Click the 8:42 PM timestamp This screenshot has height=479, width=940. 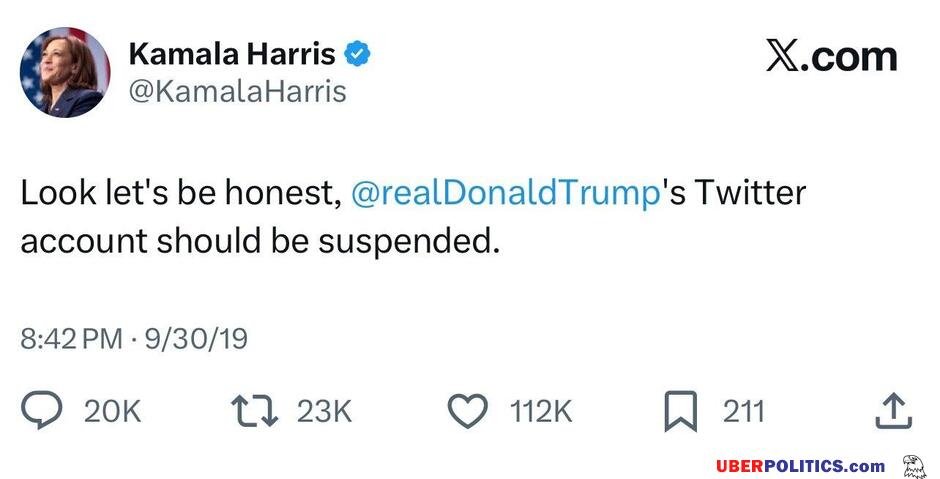pyautogui.click(x=71, y=339)
